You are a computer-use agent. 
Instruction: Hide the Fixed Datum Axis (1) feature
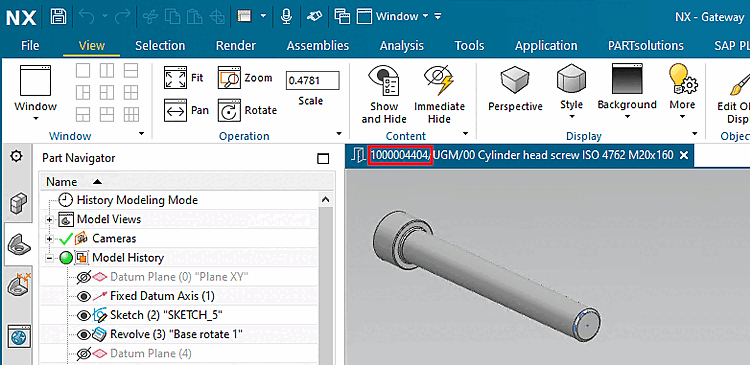(84, 296)
